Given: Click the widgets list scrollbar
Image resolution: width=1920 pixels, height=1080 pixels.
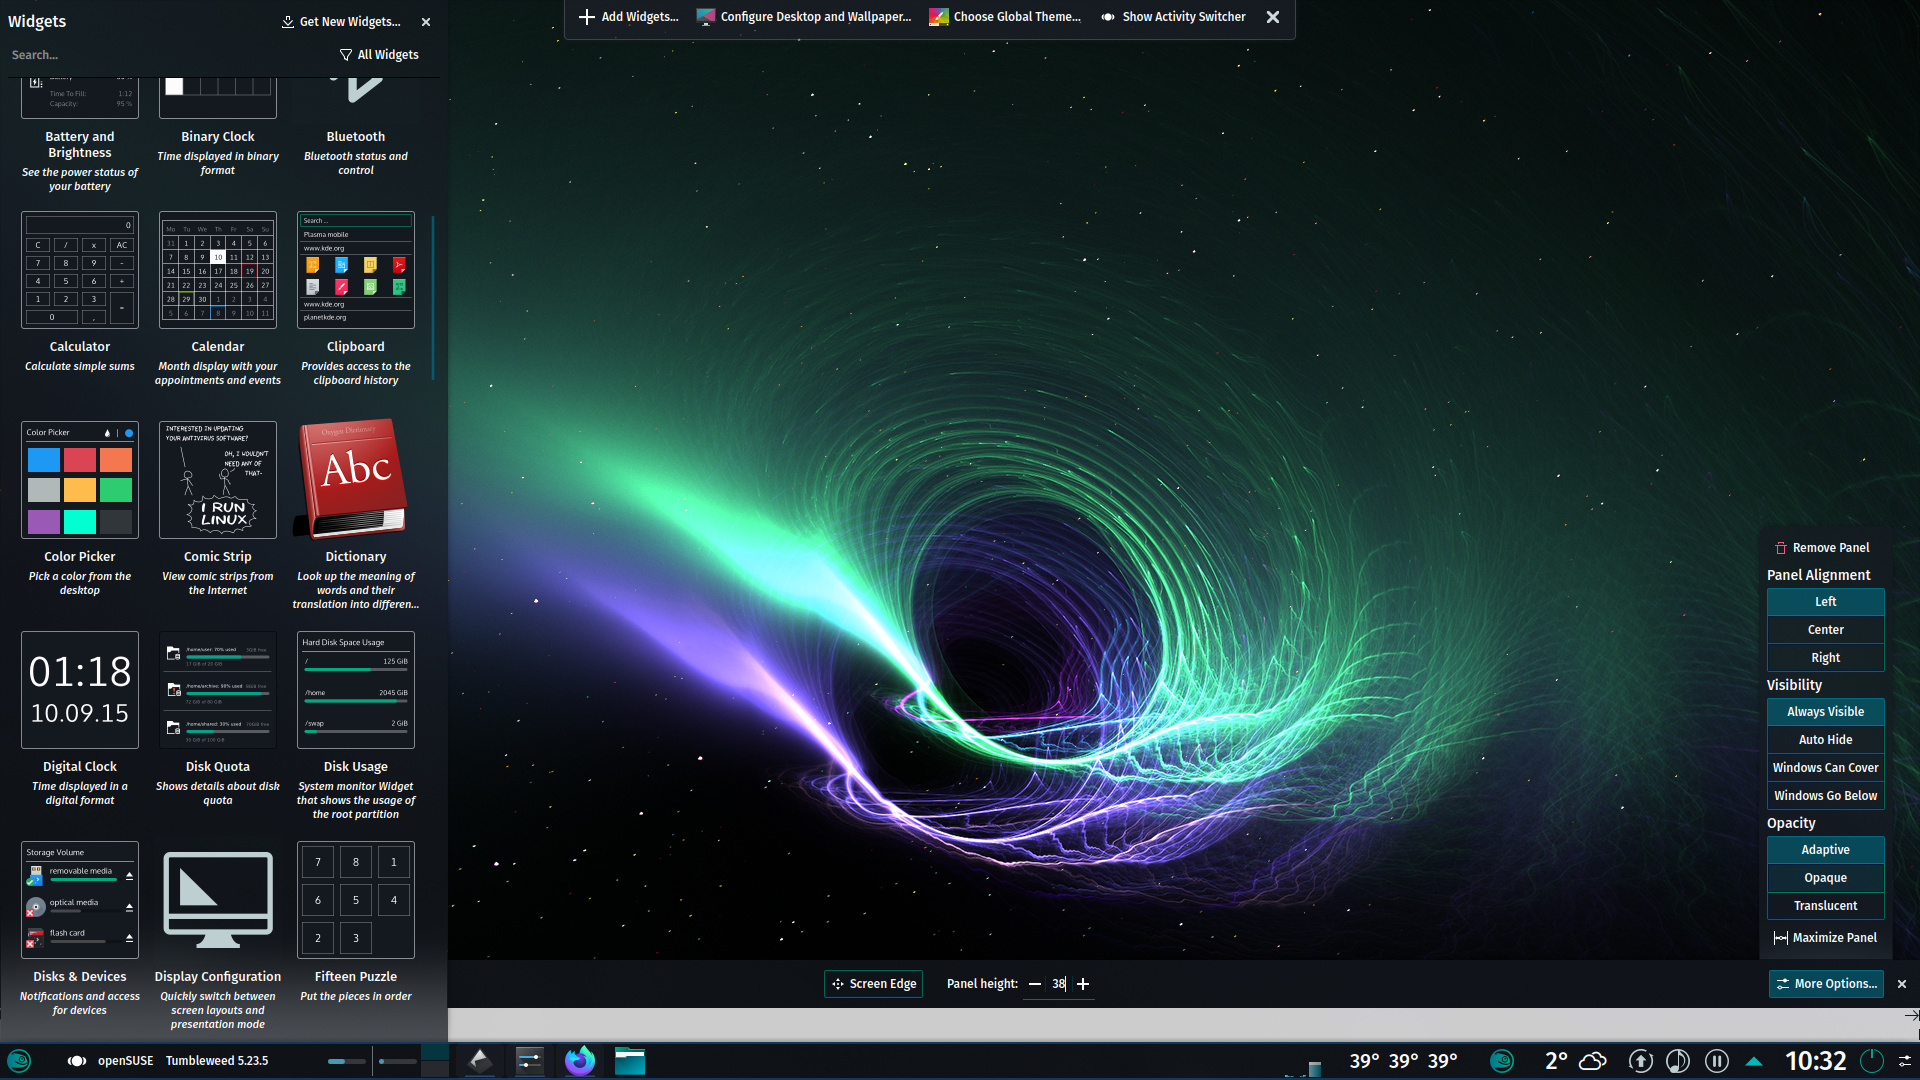Looking at the screenshot, I should click(433, 298).
